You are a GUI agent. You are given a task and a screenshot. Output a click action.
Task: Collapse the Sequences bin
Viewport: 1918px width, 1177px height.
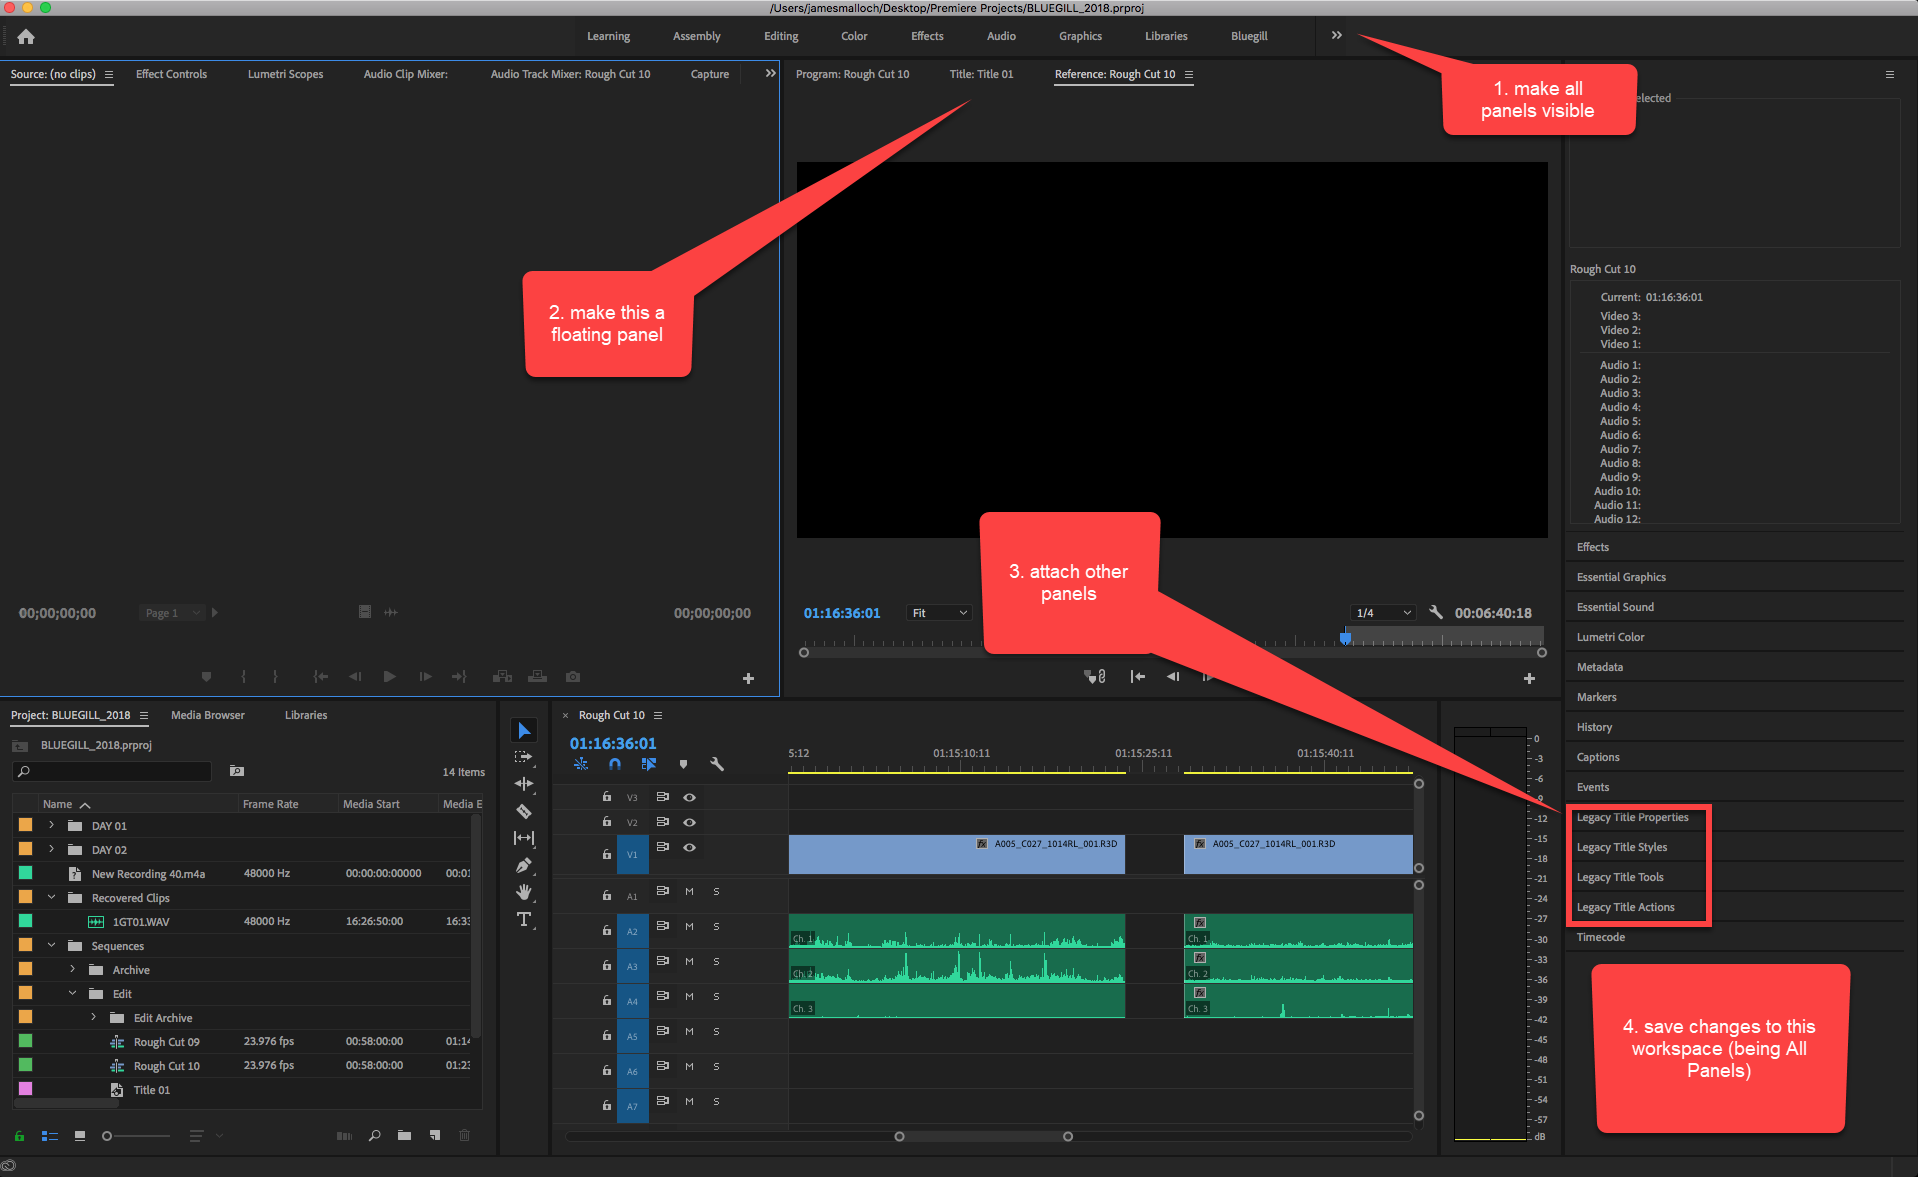(51, 945)
